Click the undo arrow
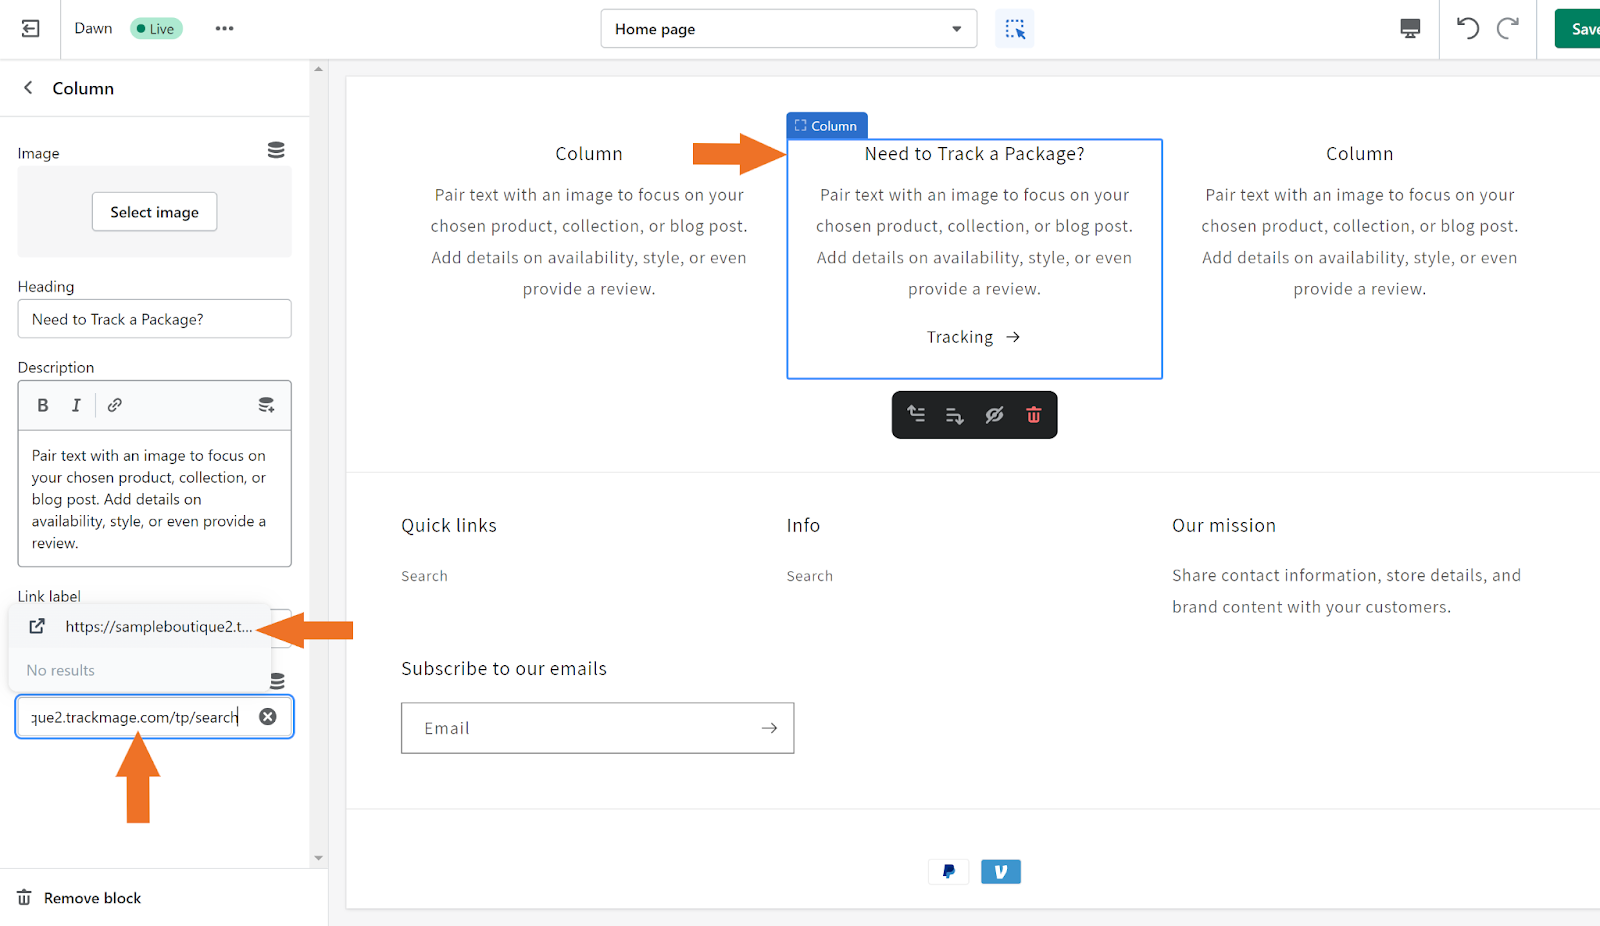 [1467, 28]
